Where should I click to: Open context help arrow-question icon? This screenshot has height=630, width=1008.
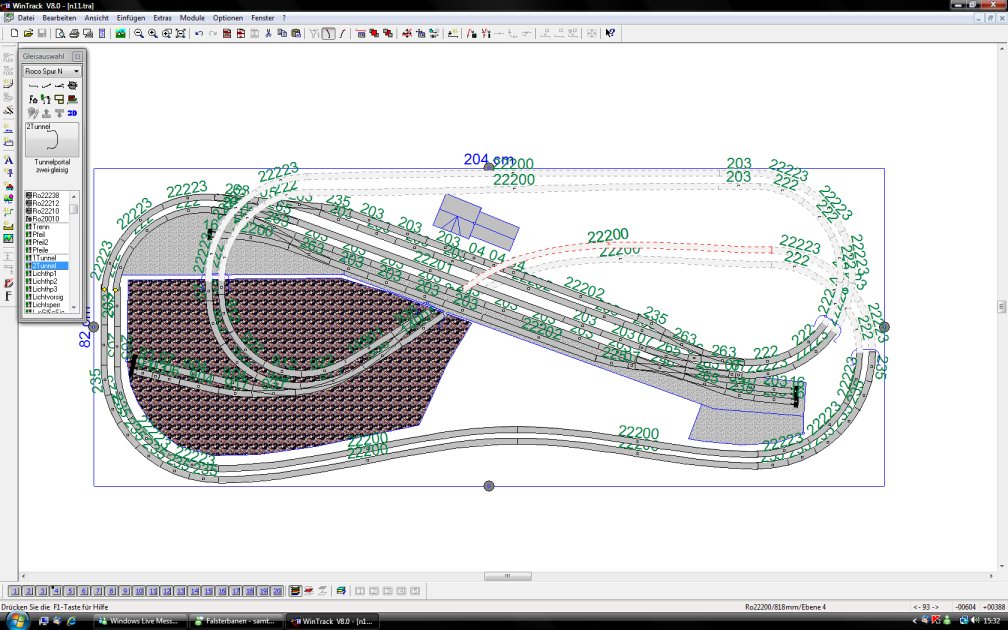point(610,33)
